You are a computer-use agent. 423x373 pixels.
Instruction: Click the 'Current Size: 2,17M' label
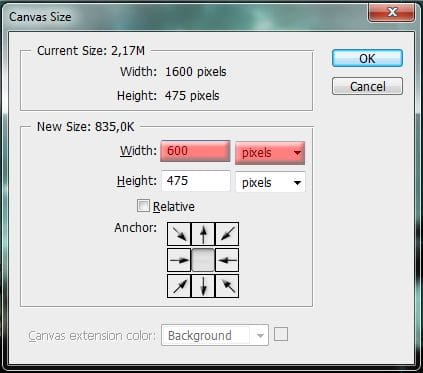coord(91,51)
